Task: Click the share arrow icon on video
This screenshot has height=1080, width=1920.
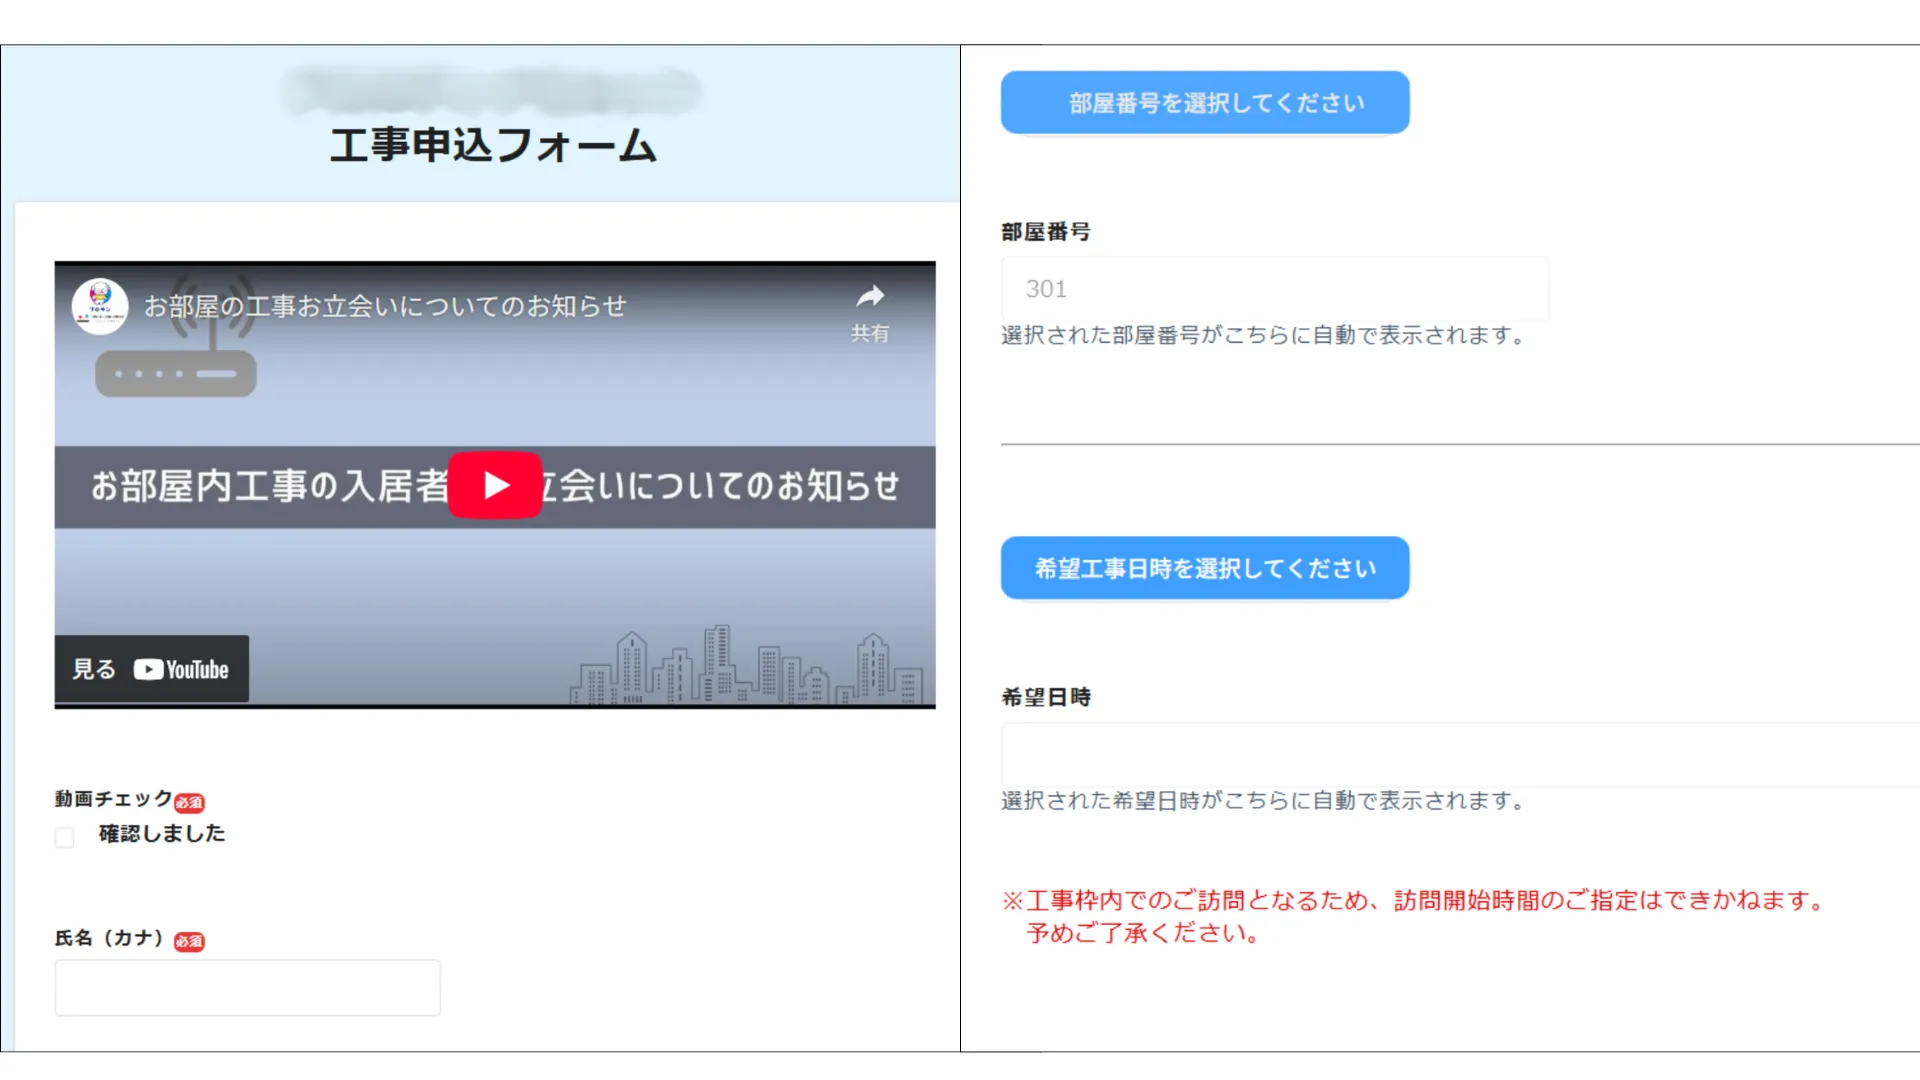Action: pos(870,297)
